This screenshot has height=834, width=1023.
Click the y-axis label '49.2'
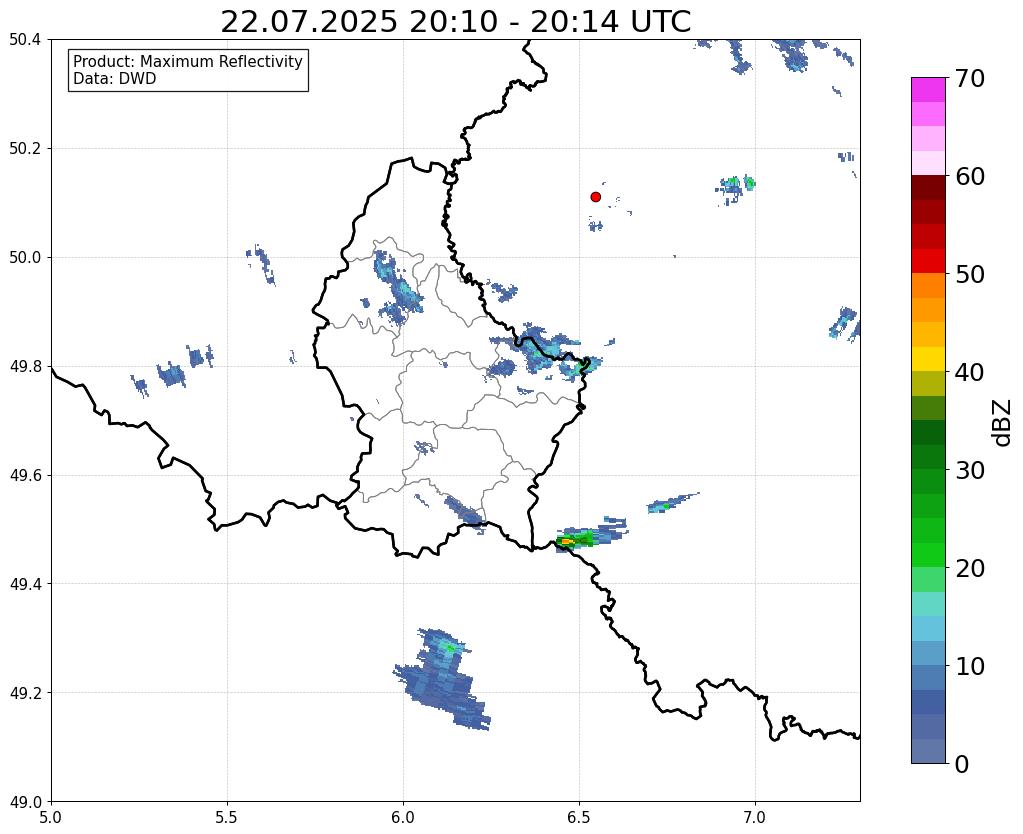(25, 693)
